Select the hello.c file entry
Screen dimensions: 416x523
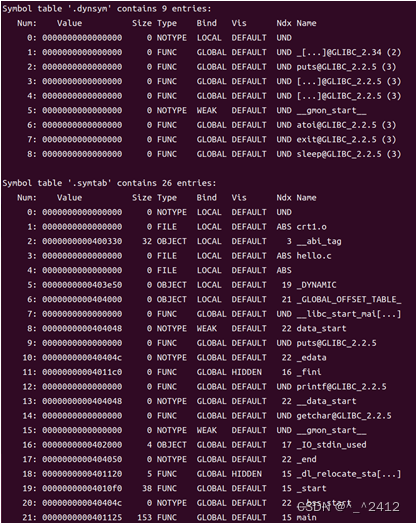coord(314,256)
